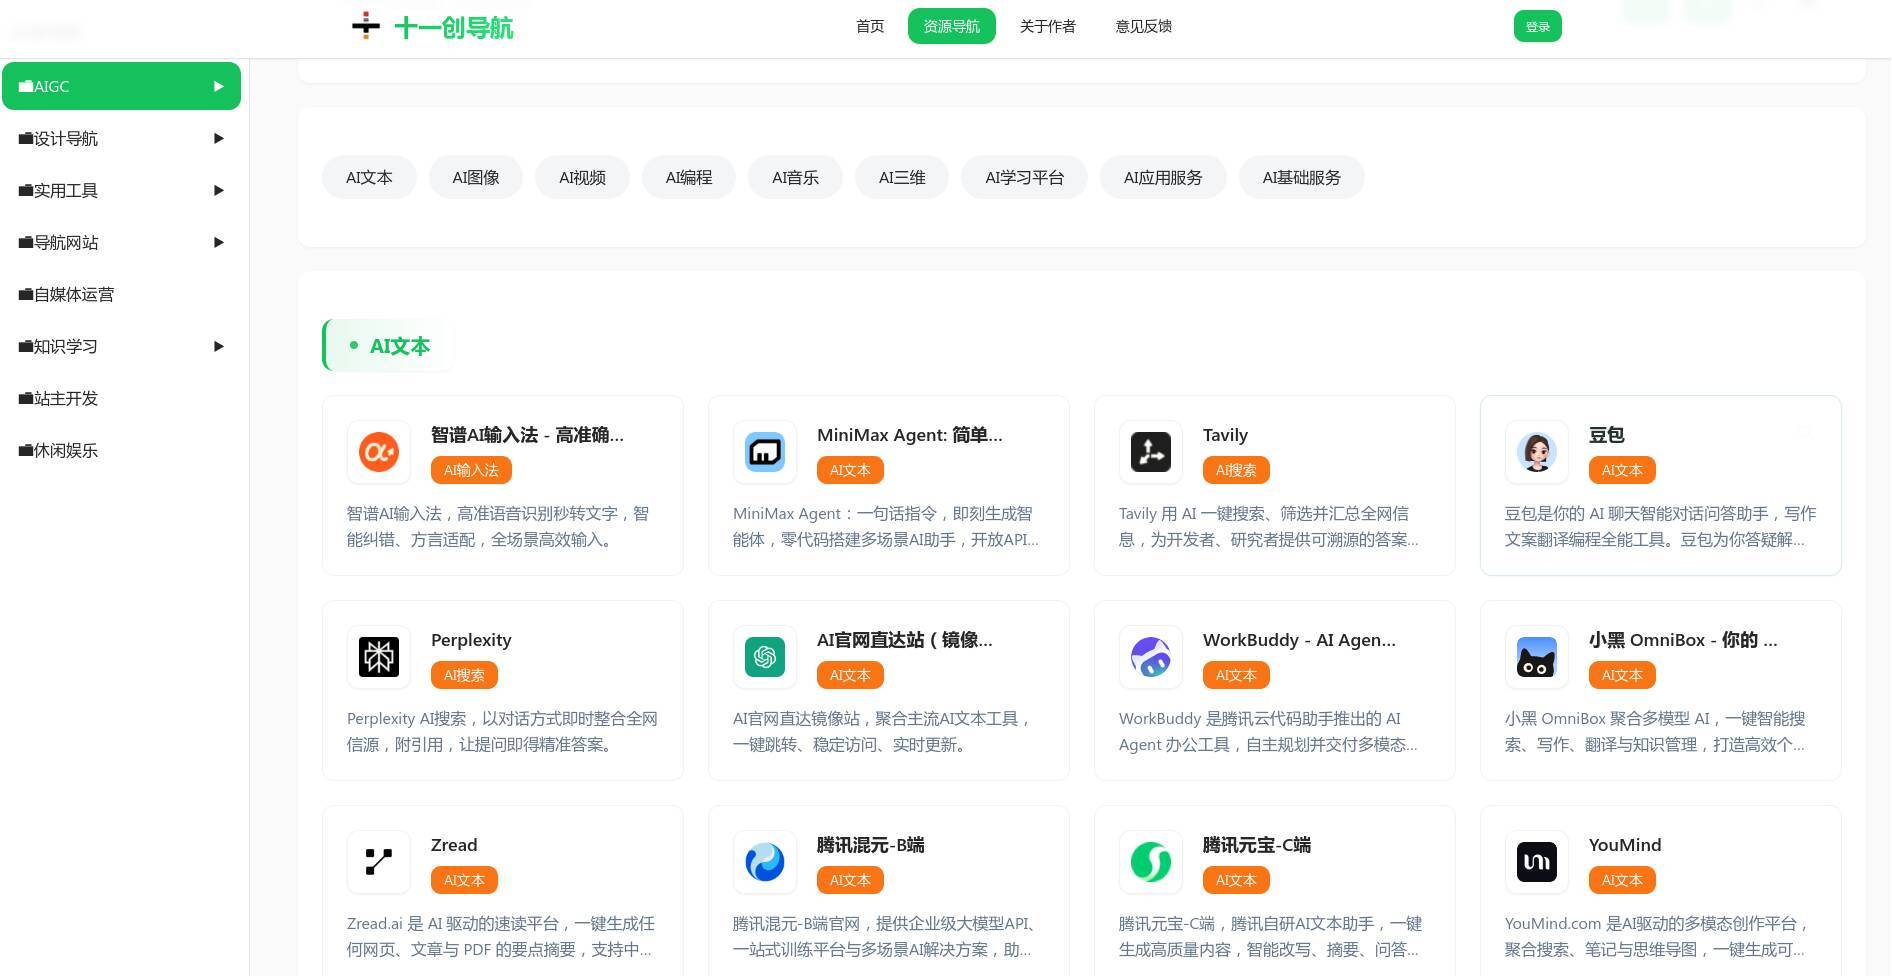Click the 休闲娱乐 folder icon
This screenshot has height=979, width=1892.
point(26,451)
